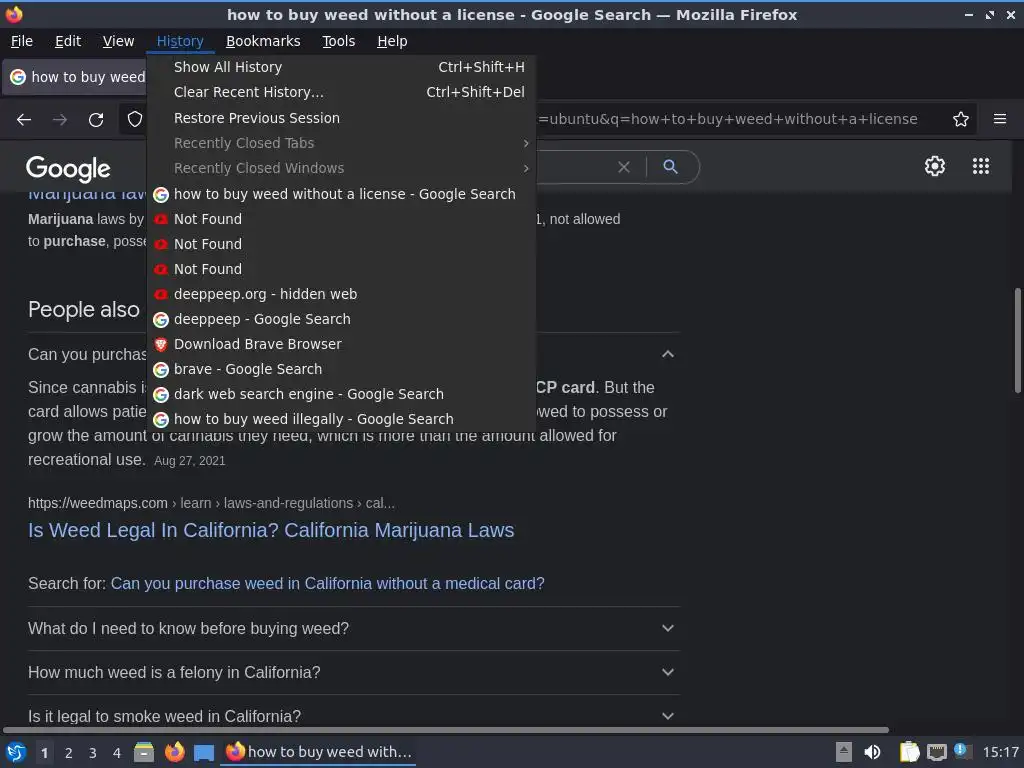The width and height of the screenshot is (1024, 768).
Task: Click the show desktop taskbar icon
Action: click(x=204, y=753)
